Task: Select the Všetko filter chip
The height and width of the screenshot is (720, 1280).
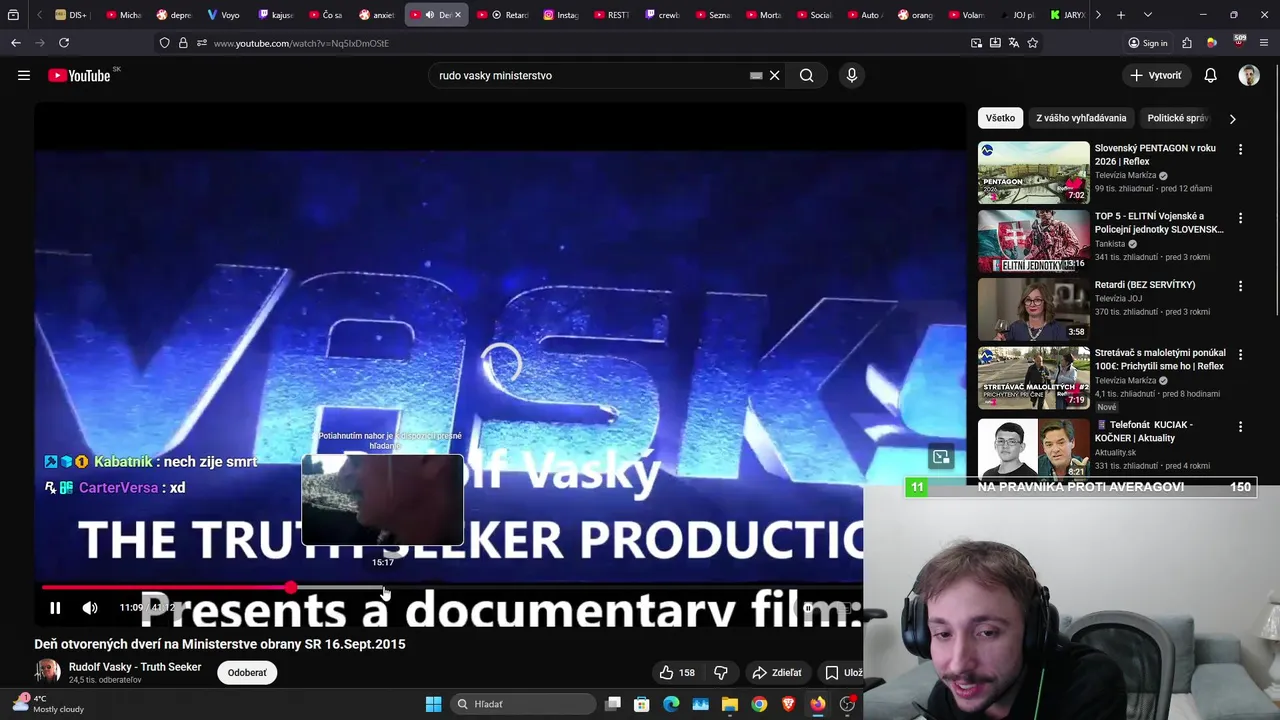Action: click(x=1000, y=118)
